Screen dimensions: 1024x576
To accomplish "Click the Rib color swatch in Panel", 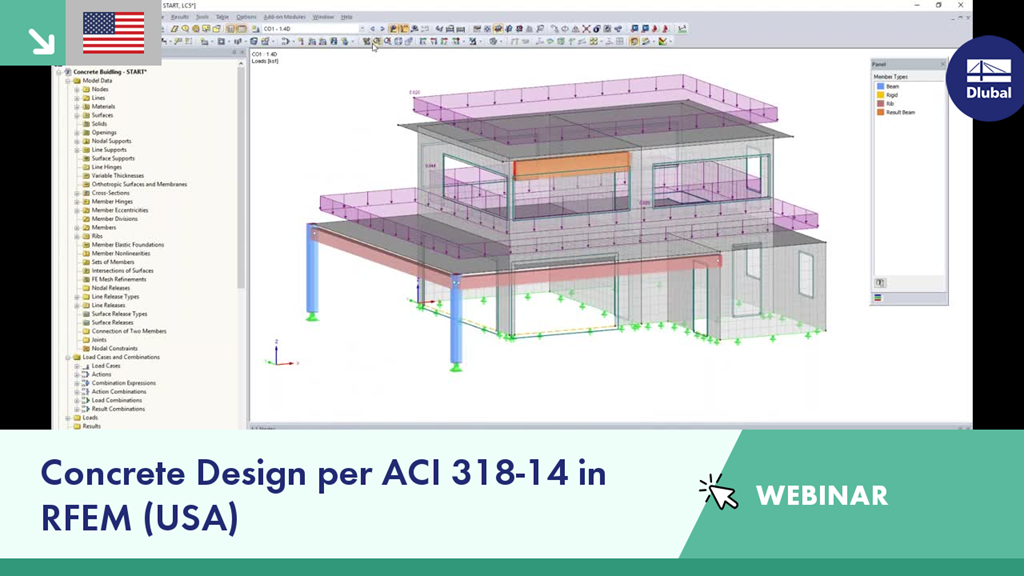I will tap(880, 104).
